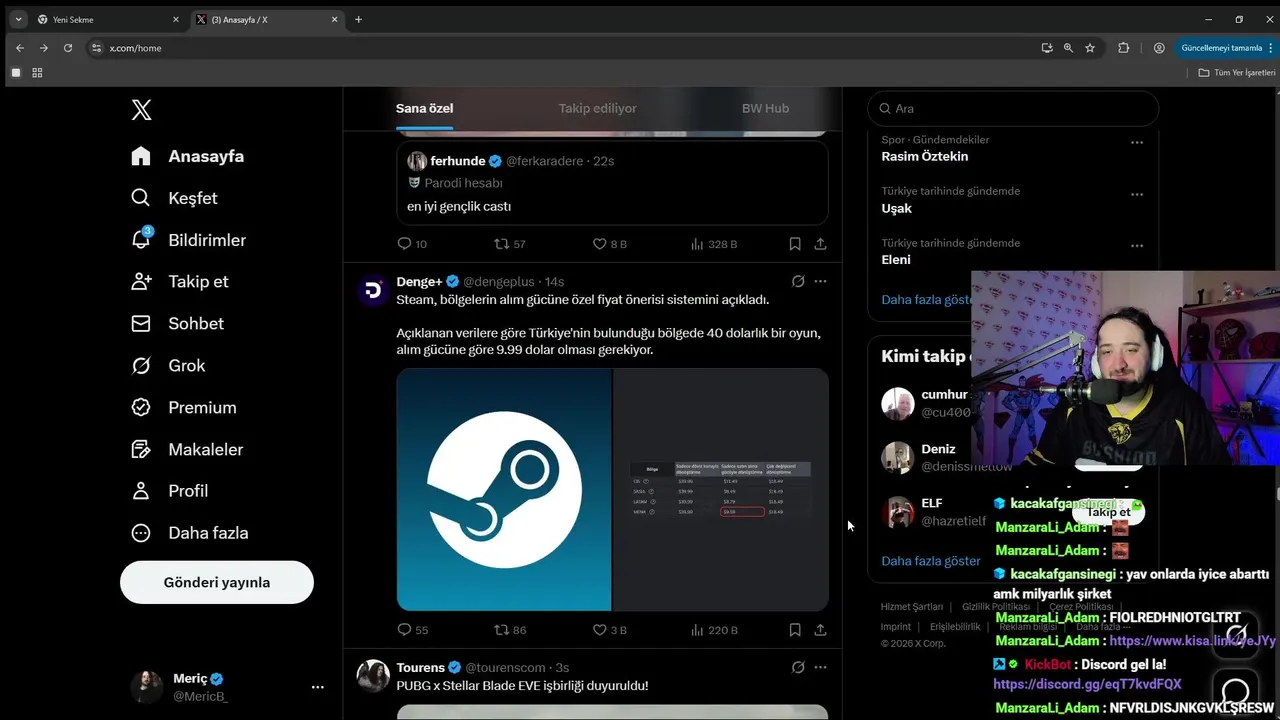Click Daha fazla göster under suggested follows
Screen dimensions: 1280x720
coord(931,561)
